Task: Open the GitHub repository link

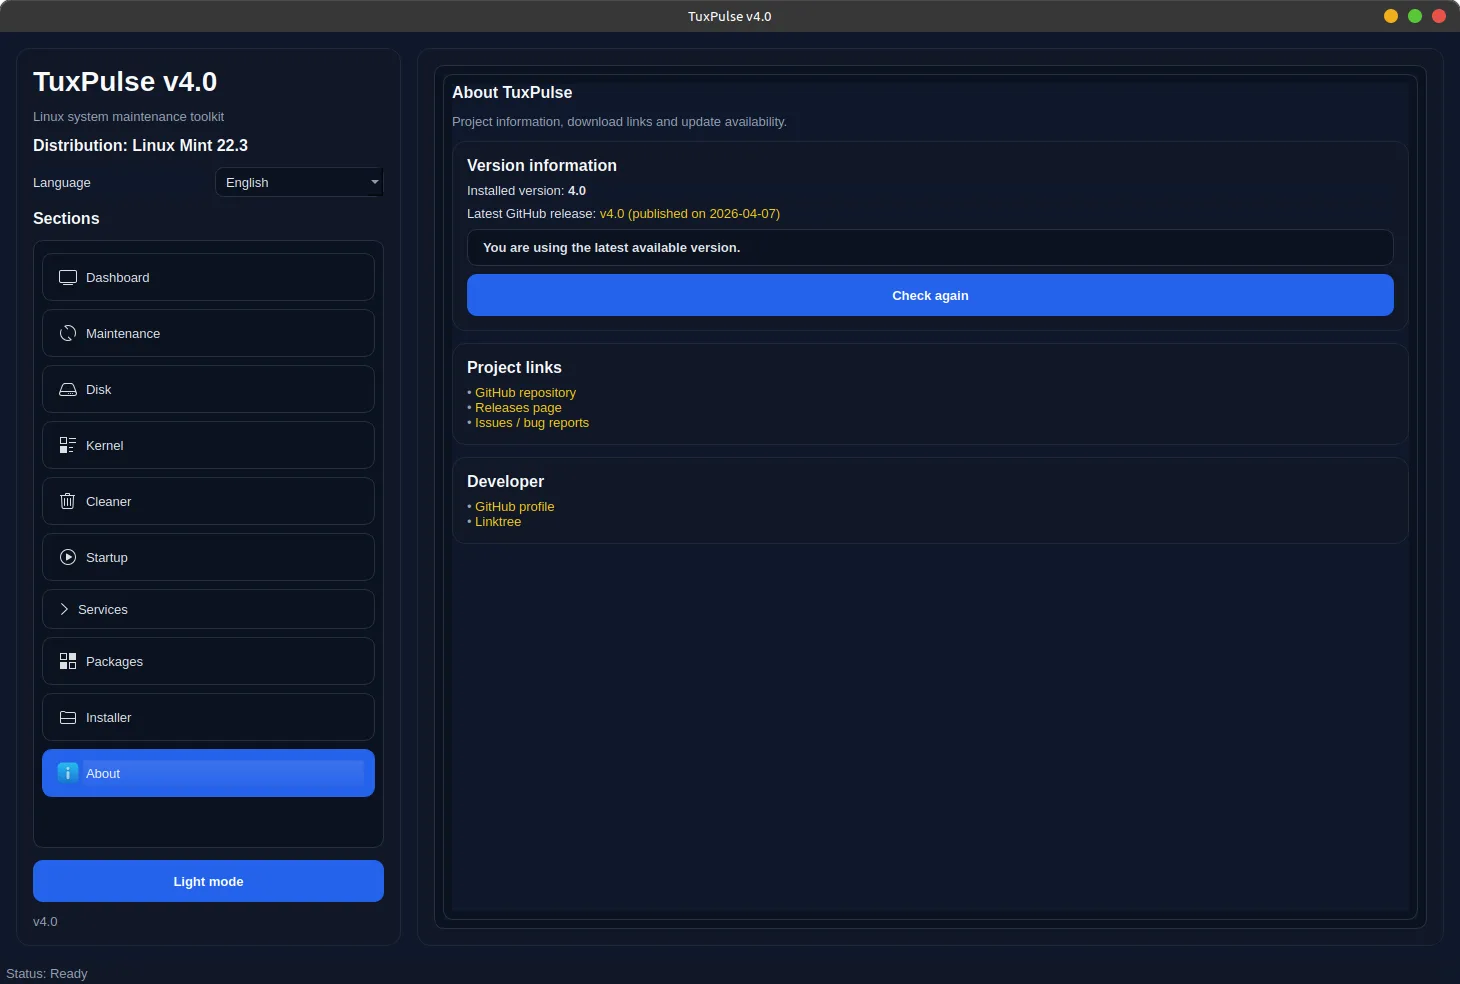Action: tap(525, 393)
